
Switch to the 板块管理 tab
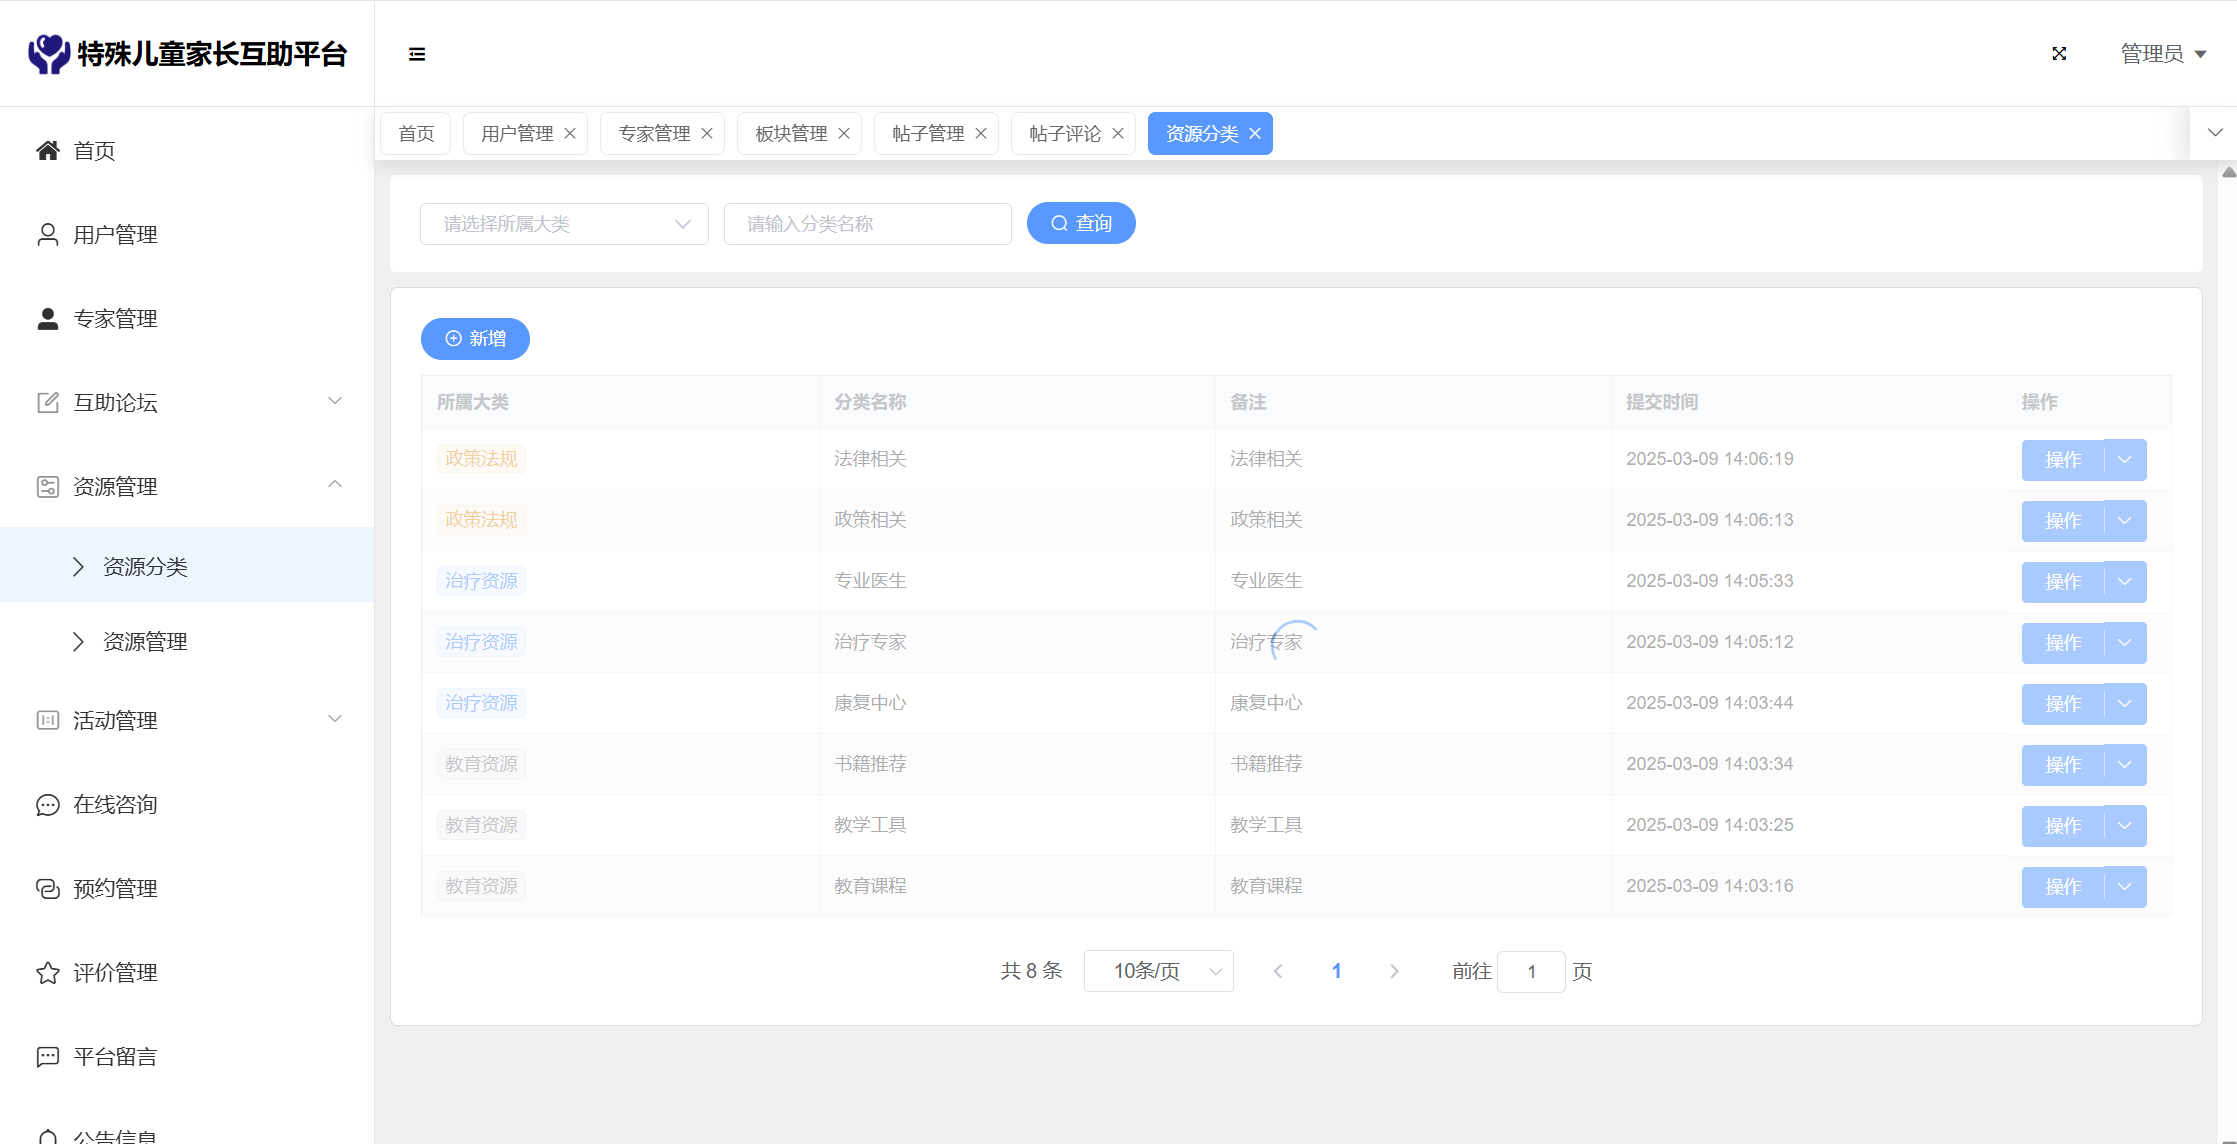(791, 134)
